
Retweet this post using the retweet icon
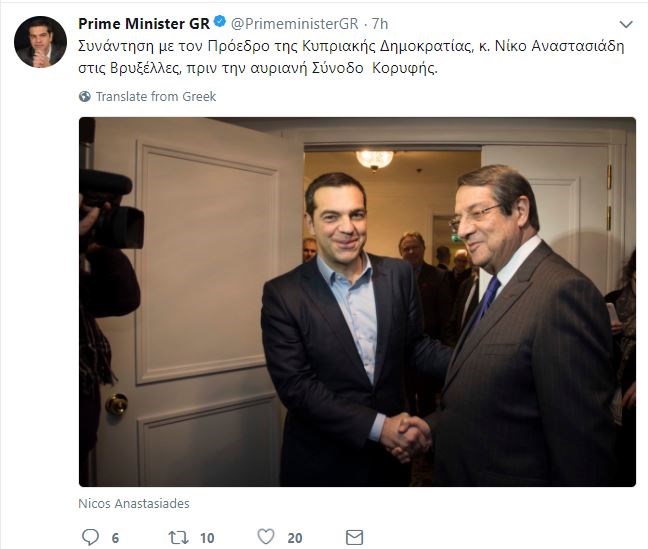tap(177, 537)
